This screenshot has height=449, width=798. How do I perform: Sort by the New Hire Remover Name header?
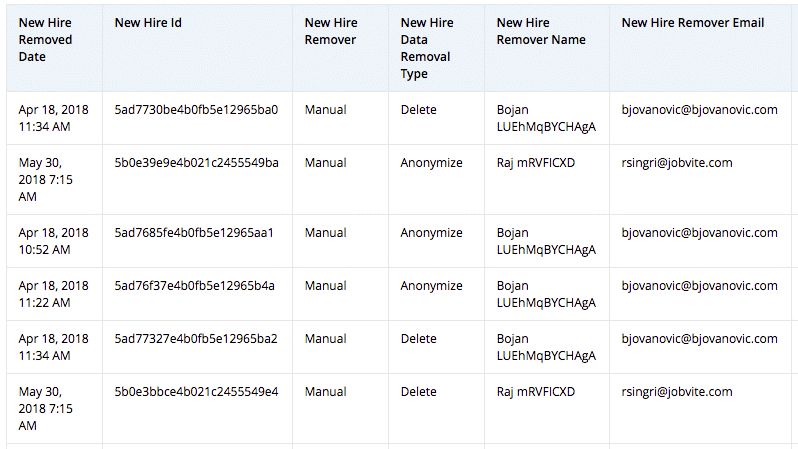[541, 31]
